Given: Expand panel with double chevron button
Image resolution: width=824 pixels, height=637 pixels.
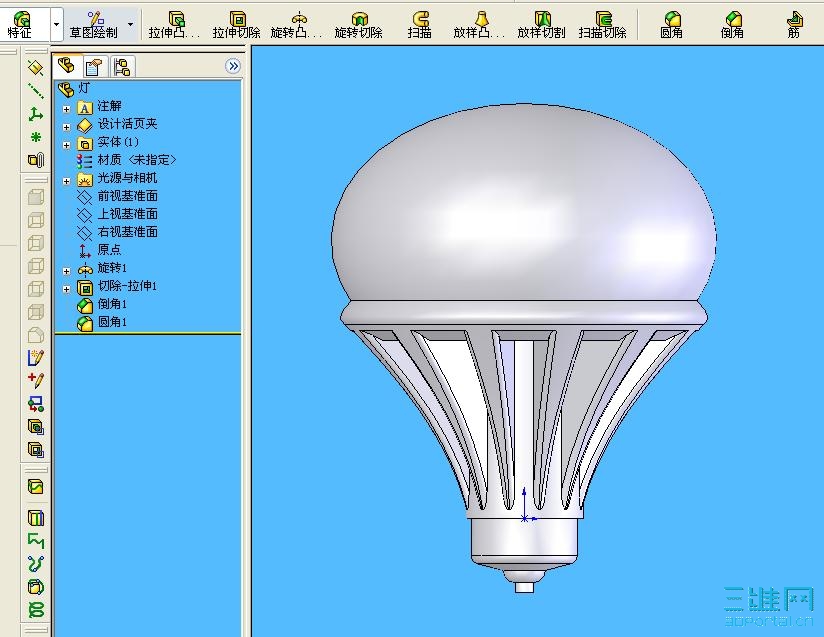Looking at the screenshot, I should (233, 66).
